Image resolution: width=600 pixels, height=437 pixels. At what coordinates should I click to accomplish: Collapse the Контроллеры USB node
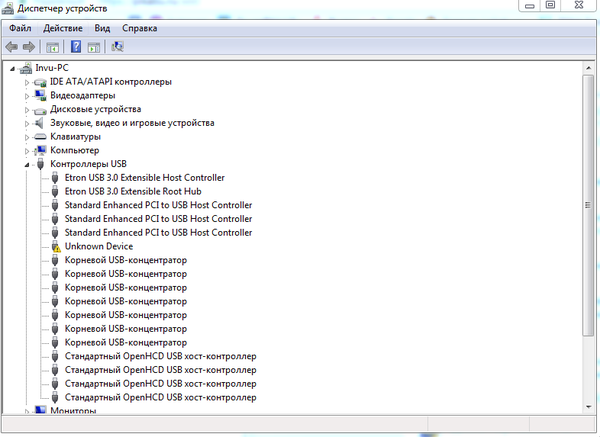pyautogui.click(x=27, y=165)
